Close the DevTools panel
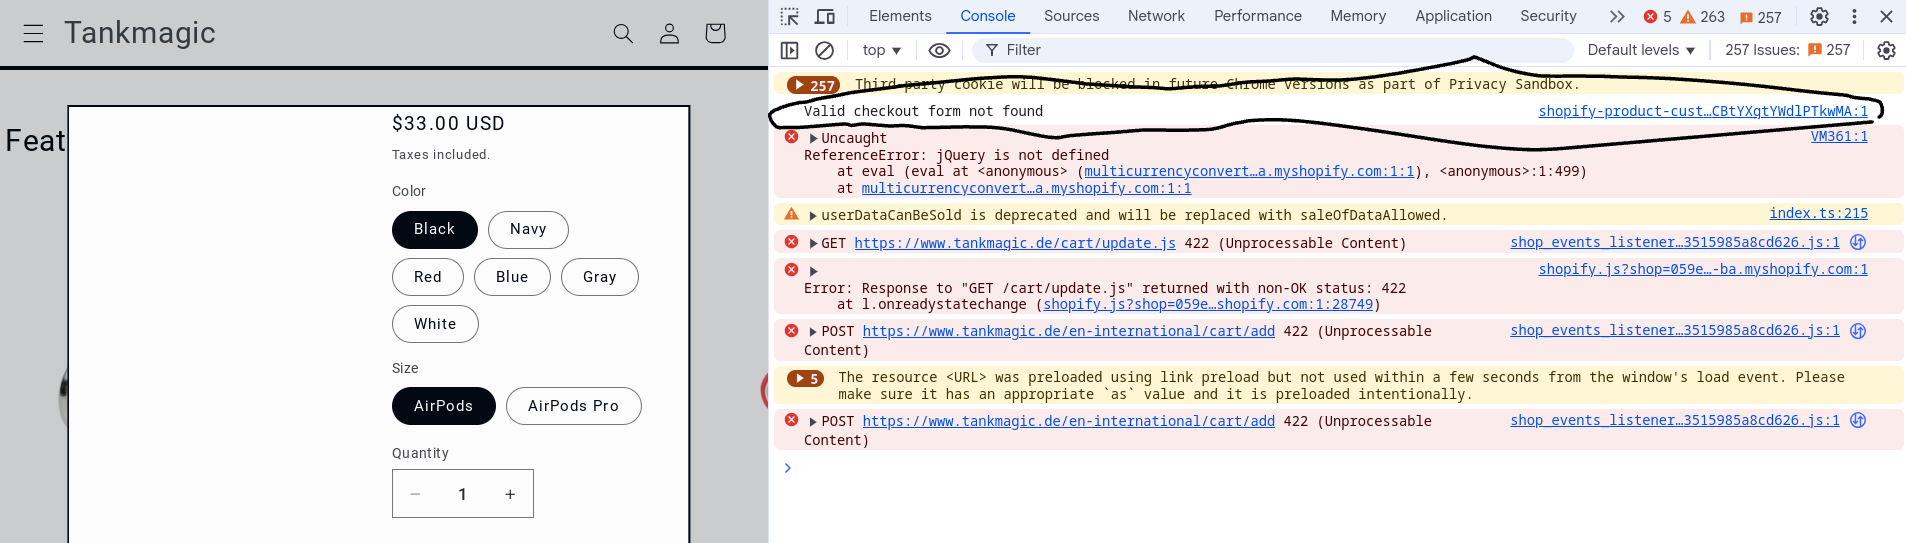 [1886, 16]
